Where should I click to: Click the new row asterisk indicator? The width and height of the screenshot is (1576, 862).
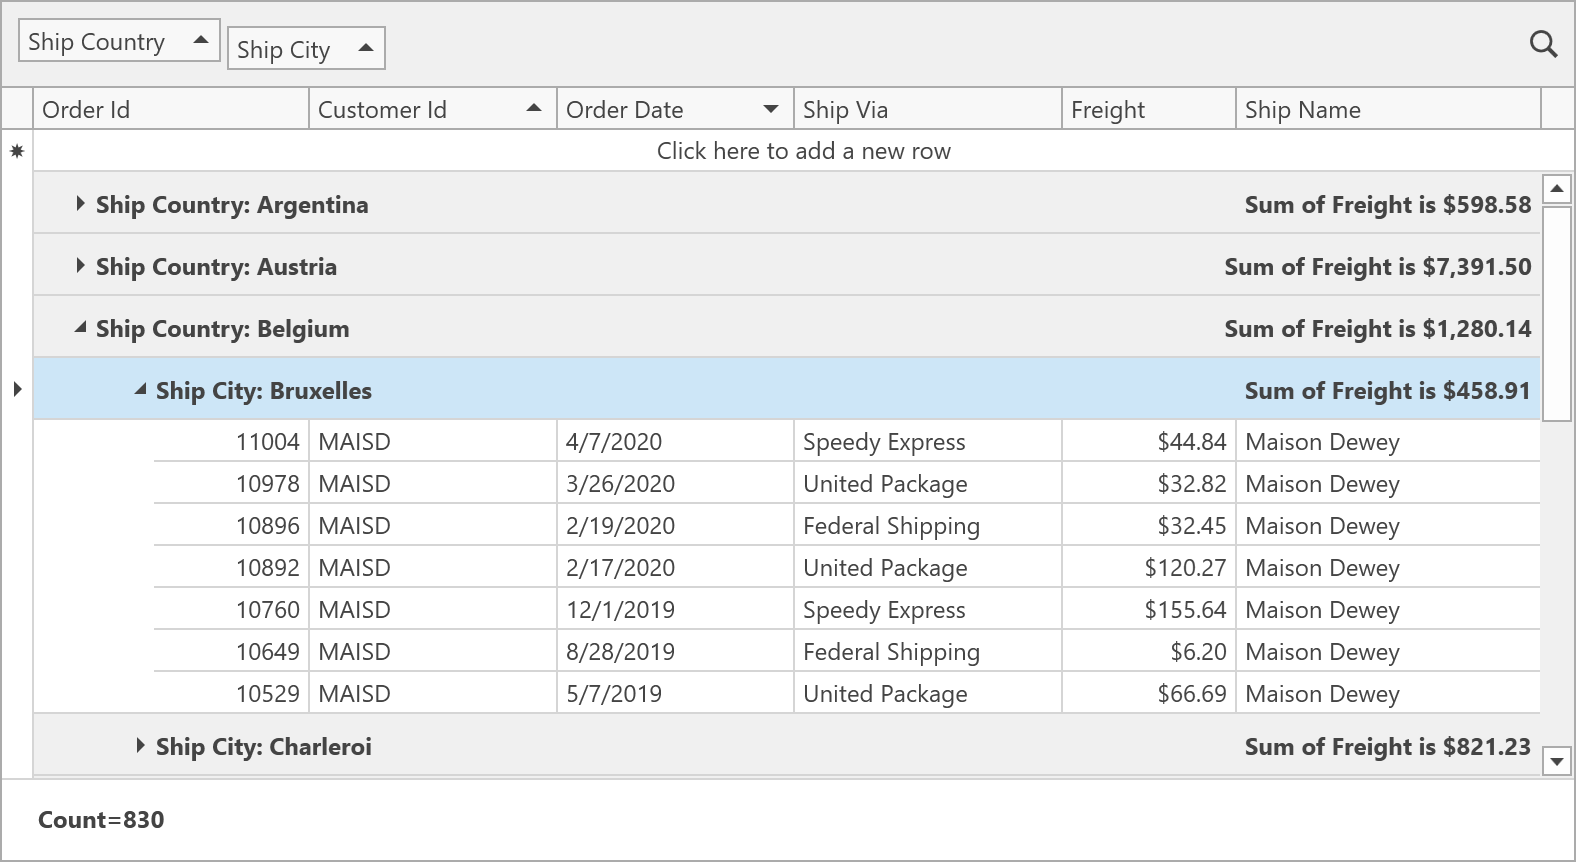[x=17, y=151]
